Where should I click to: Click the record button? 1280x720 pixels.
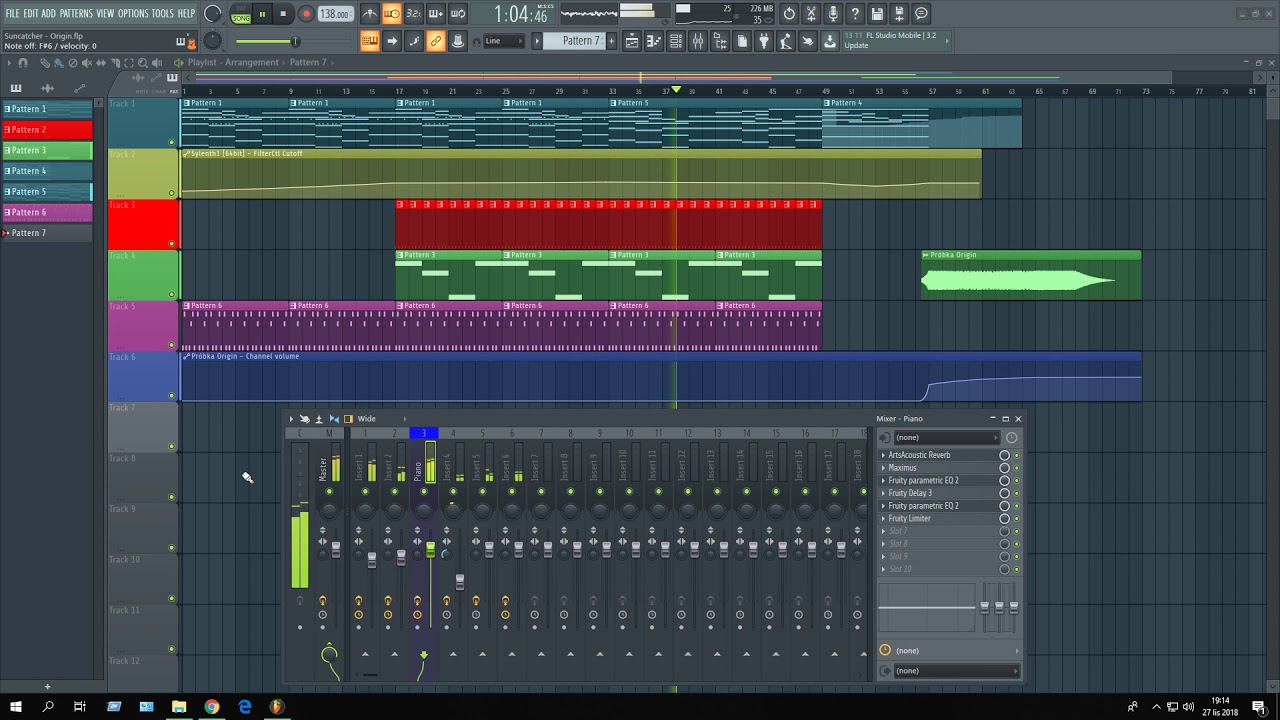coord(306,14)
